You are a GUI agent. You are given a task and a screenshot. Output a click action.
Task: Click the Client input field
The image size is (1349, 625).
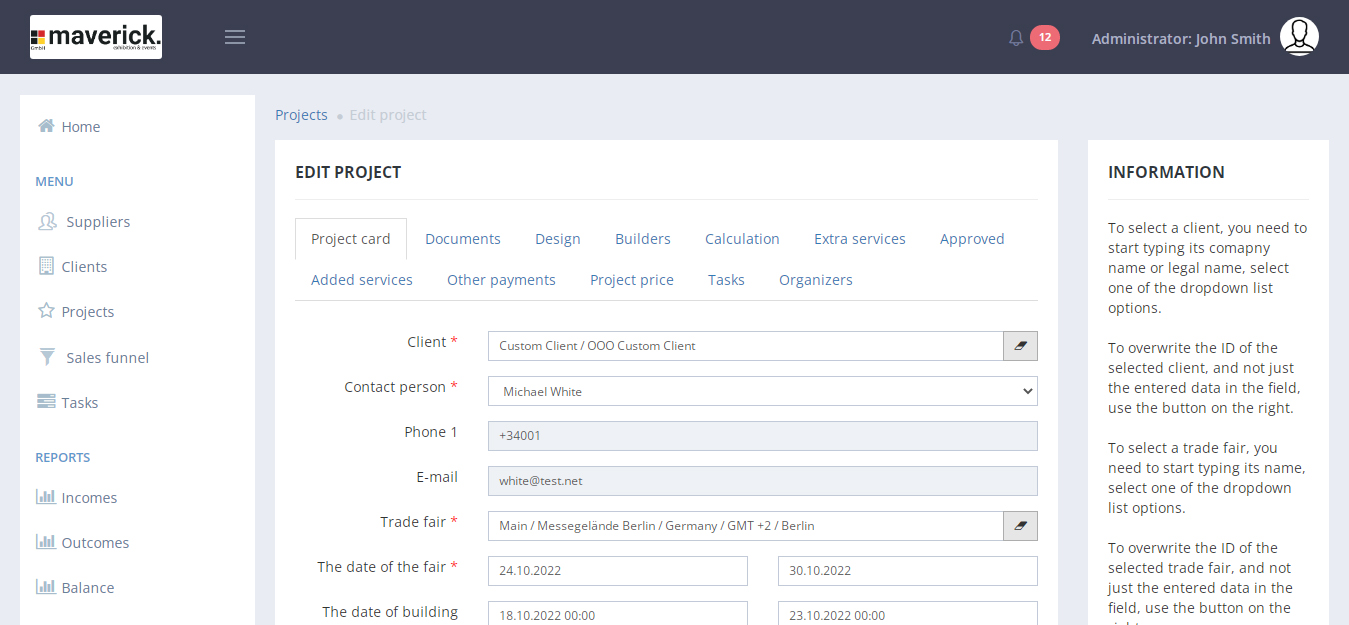tap(745, 346)
